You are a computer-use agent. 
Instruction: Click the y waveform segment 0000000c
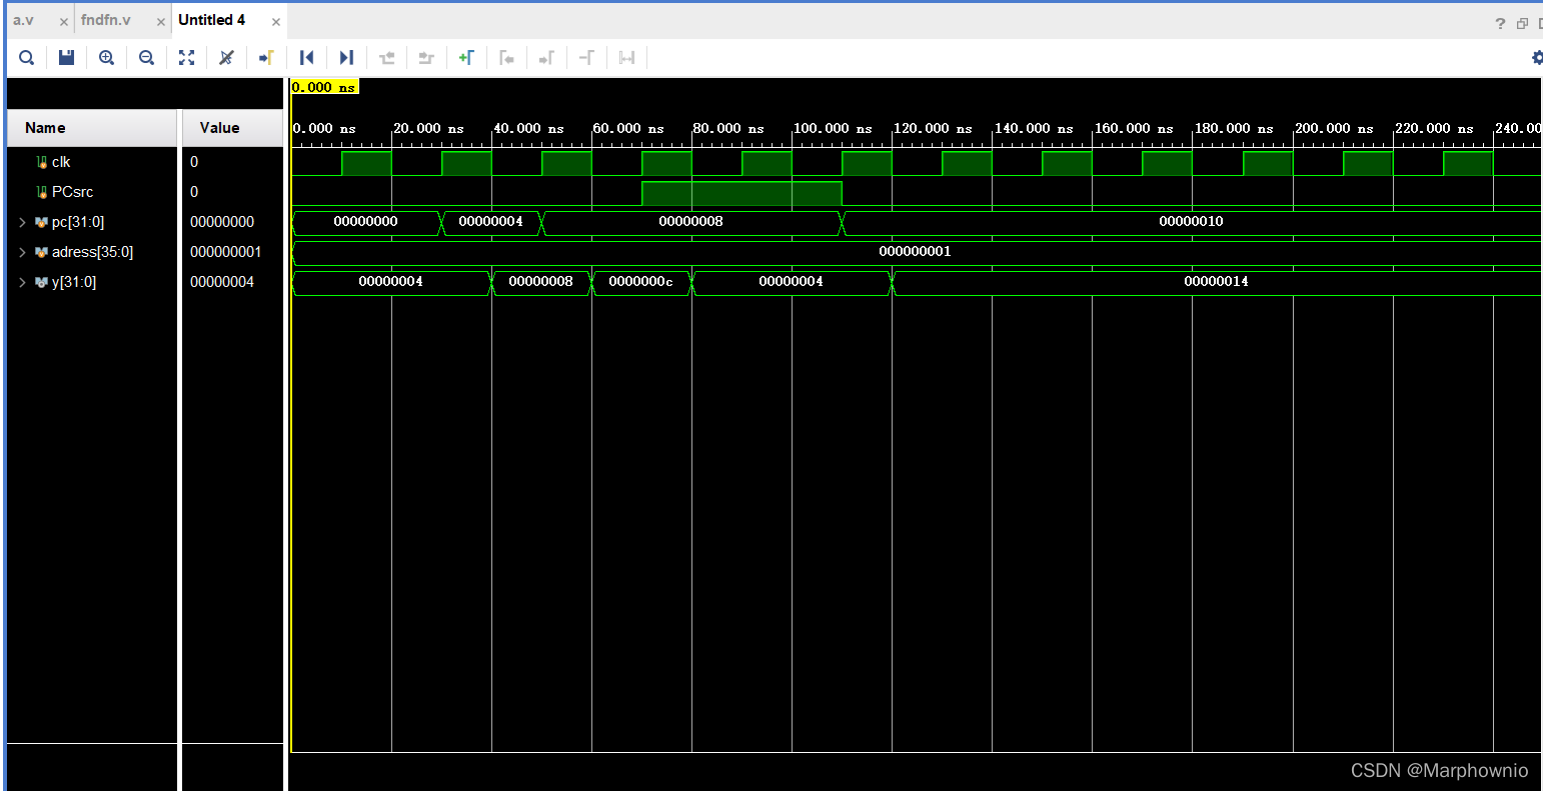click(641, 282)
